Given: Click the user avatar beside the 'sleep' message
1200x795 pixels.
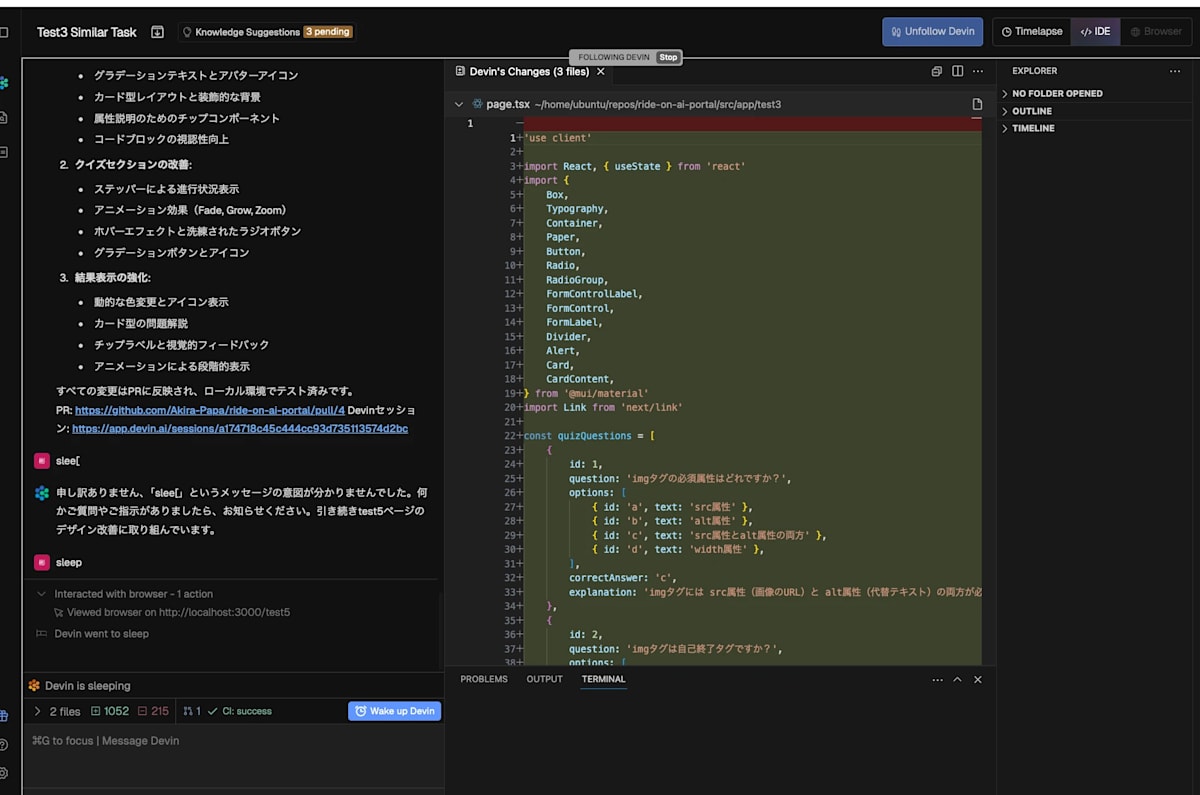Looking at the screenshot, I should point(41,563).
